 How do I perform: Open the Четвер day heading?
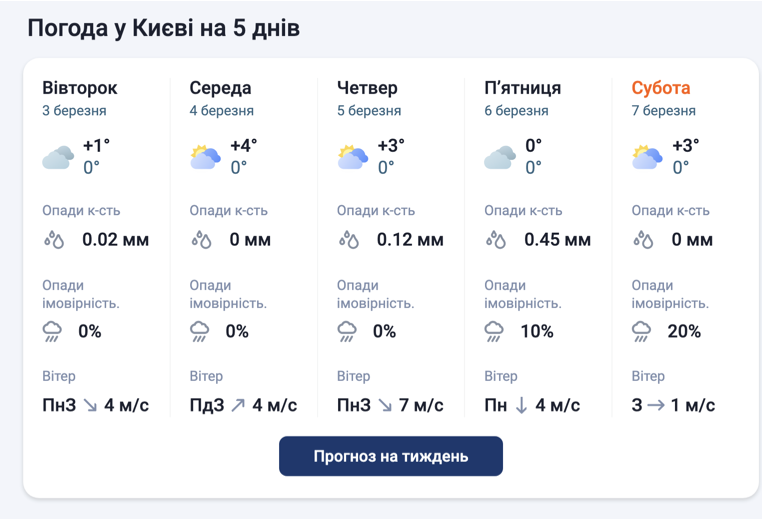pos(367,88)
